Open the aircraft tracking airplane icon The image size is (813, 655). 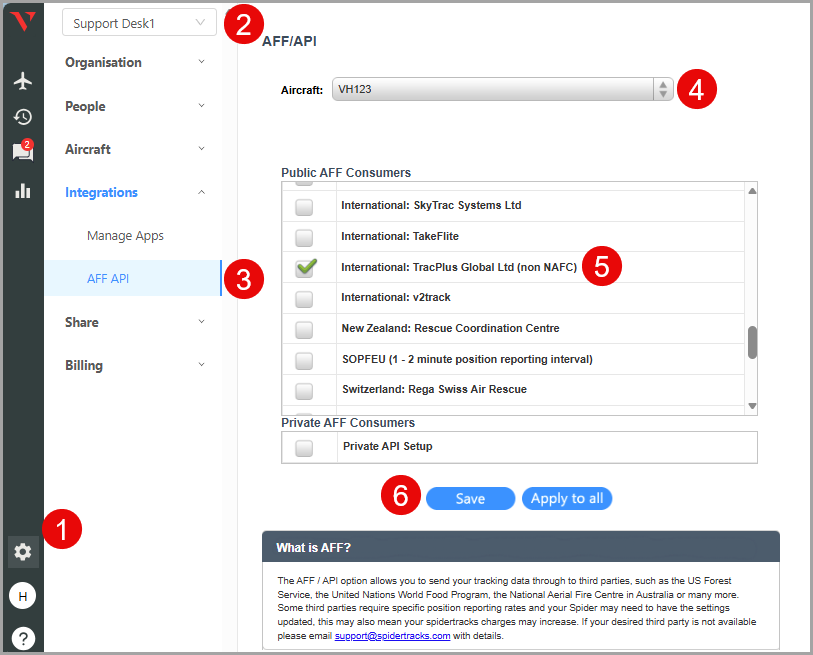22,81
